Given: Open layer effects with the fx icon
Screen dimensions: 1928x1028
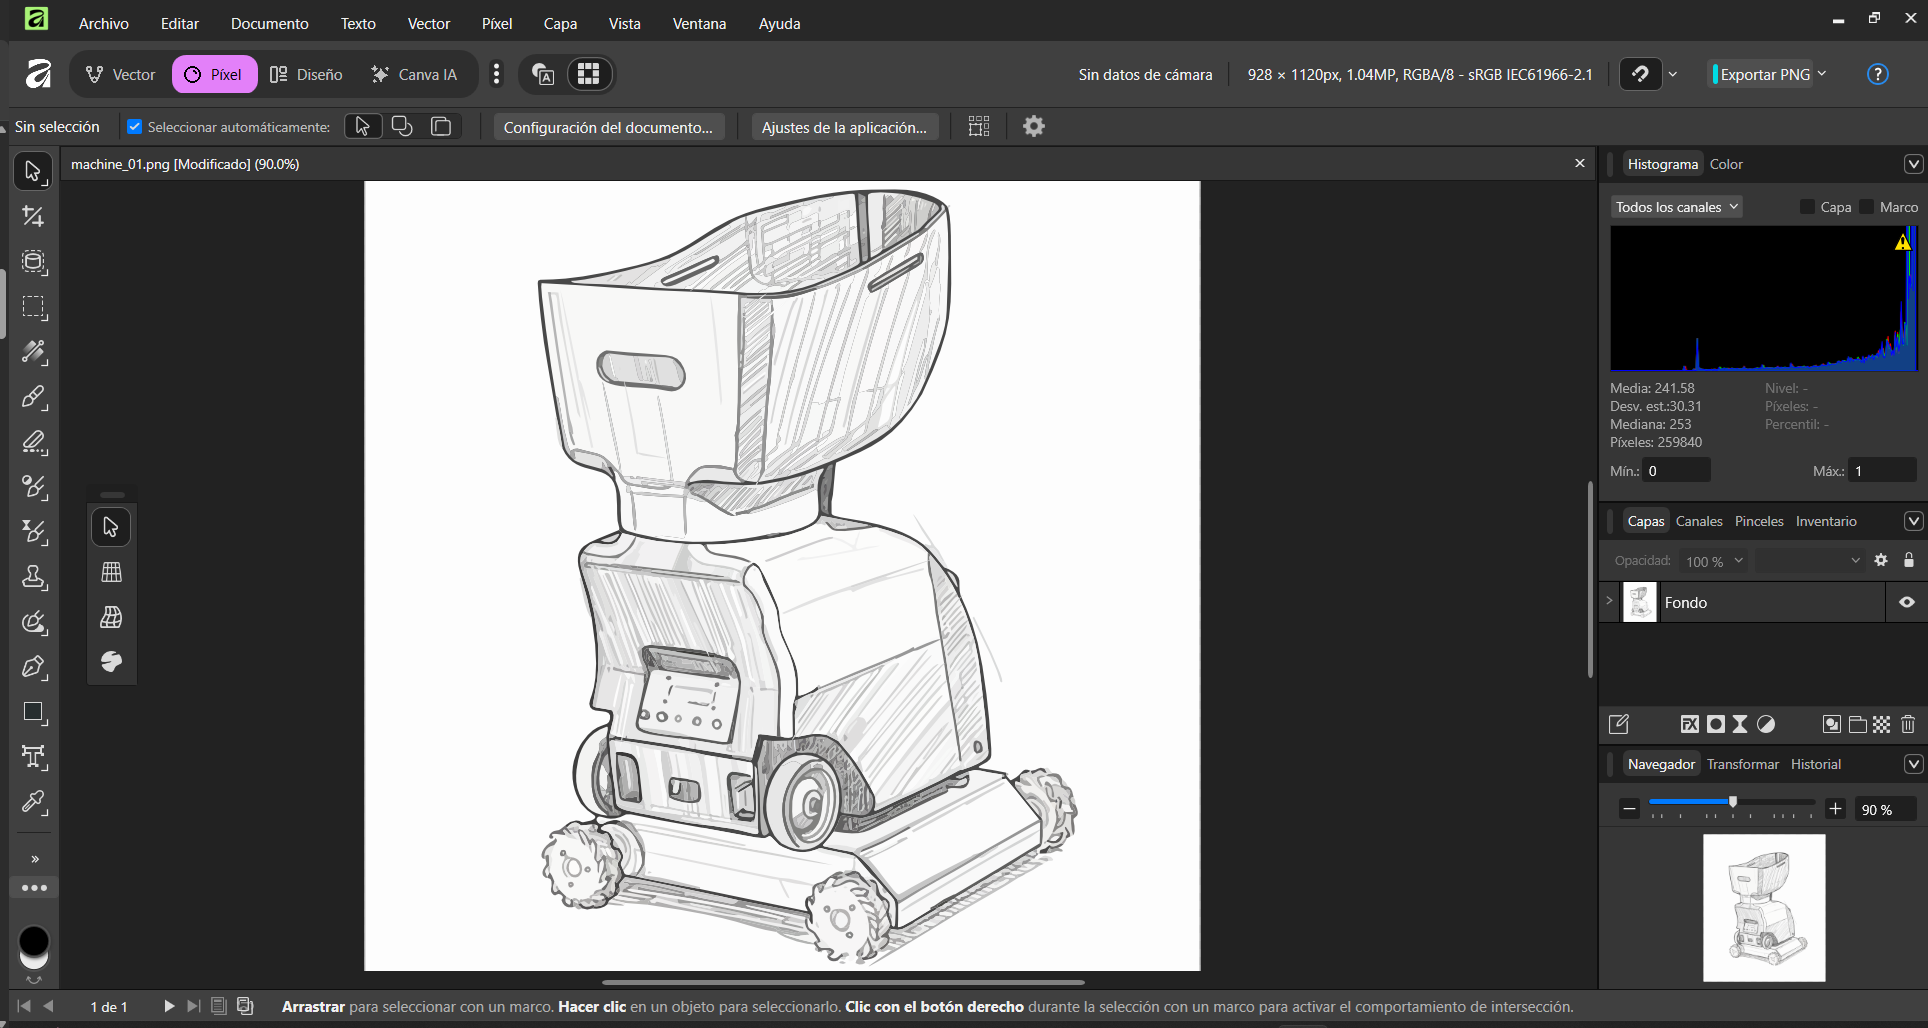Looking at the screenshot, I should pos(1689,724).
